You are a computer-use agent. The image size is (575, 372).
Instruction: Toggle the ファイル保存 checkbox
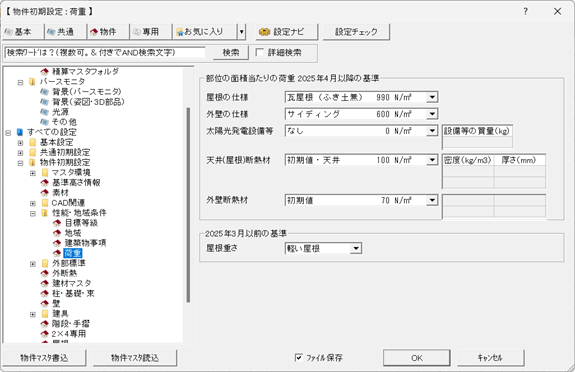click(x=299, y=357)
